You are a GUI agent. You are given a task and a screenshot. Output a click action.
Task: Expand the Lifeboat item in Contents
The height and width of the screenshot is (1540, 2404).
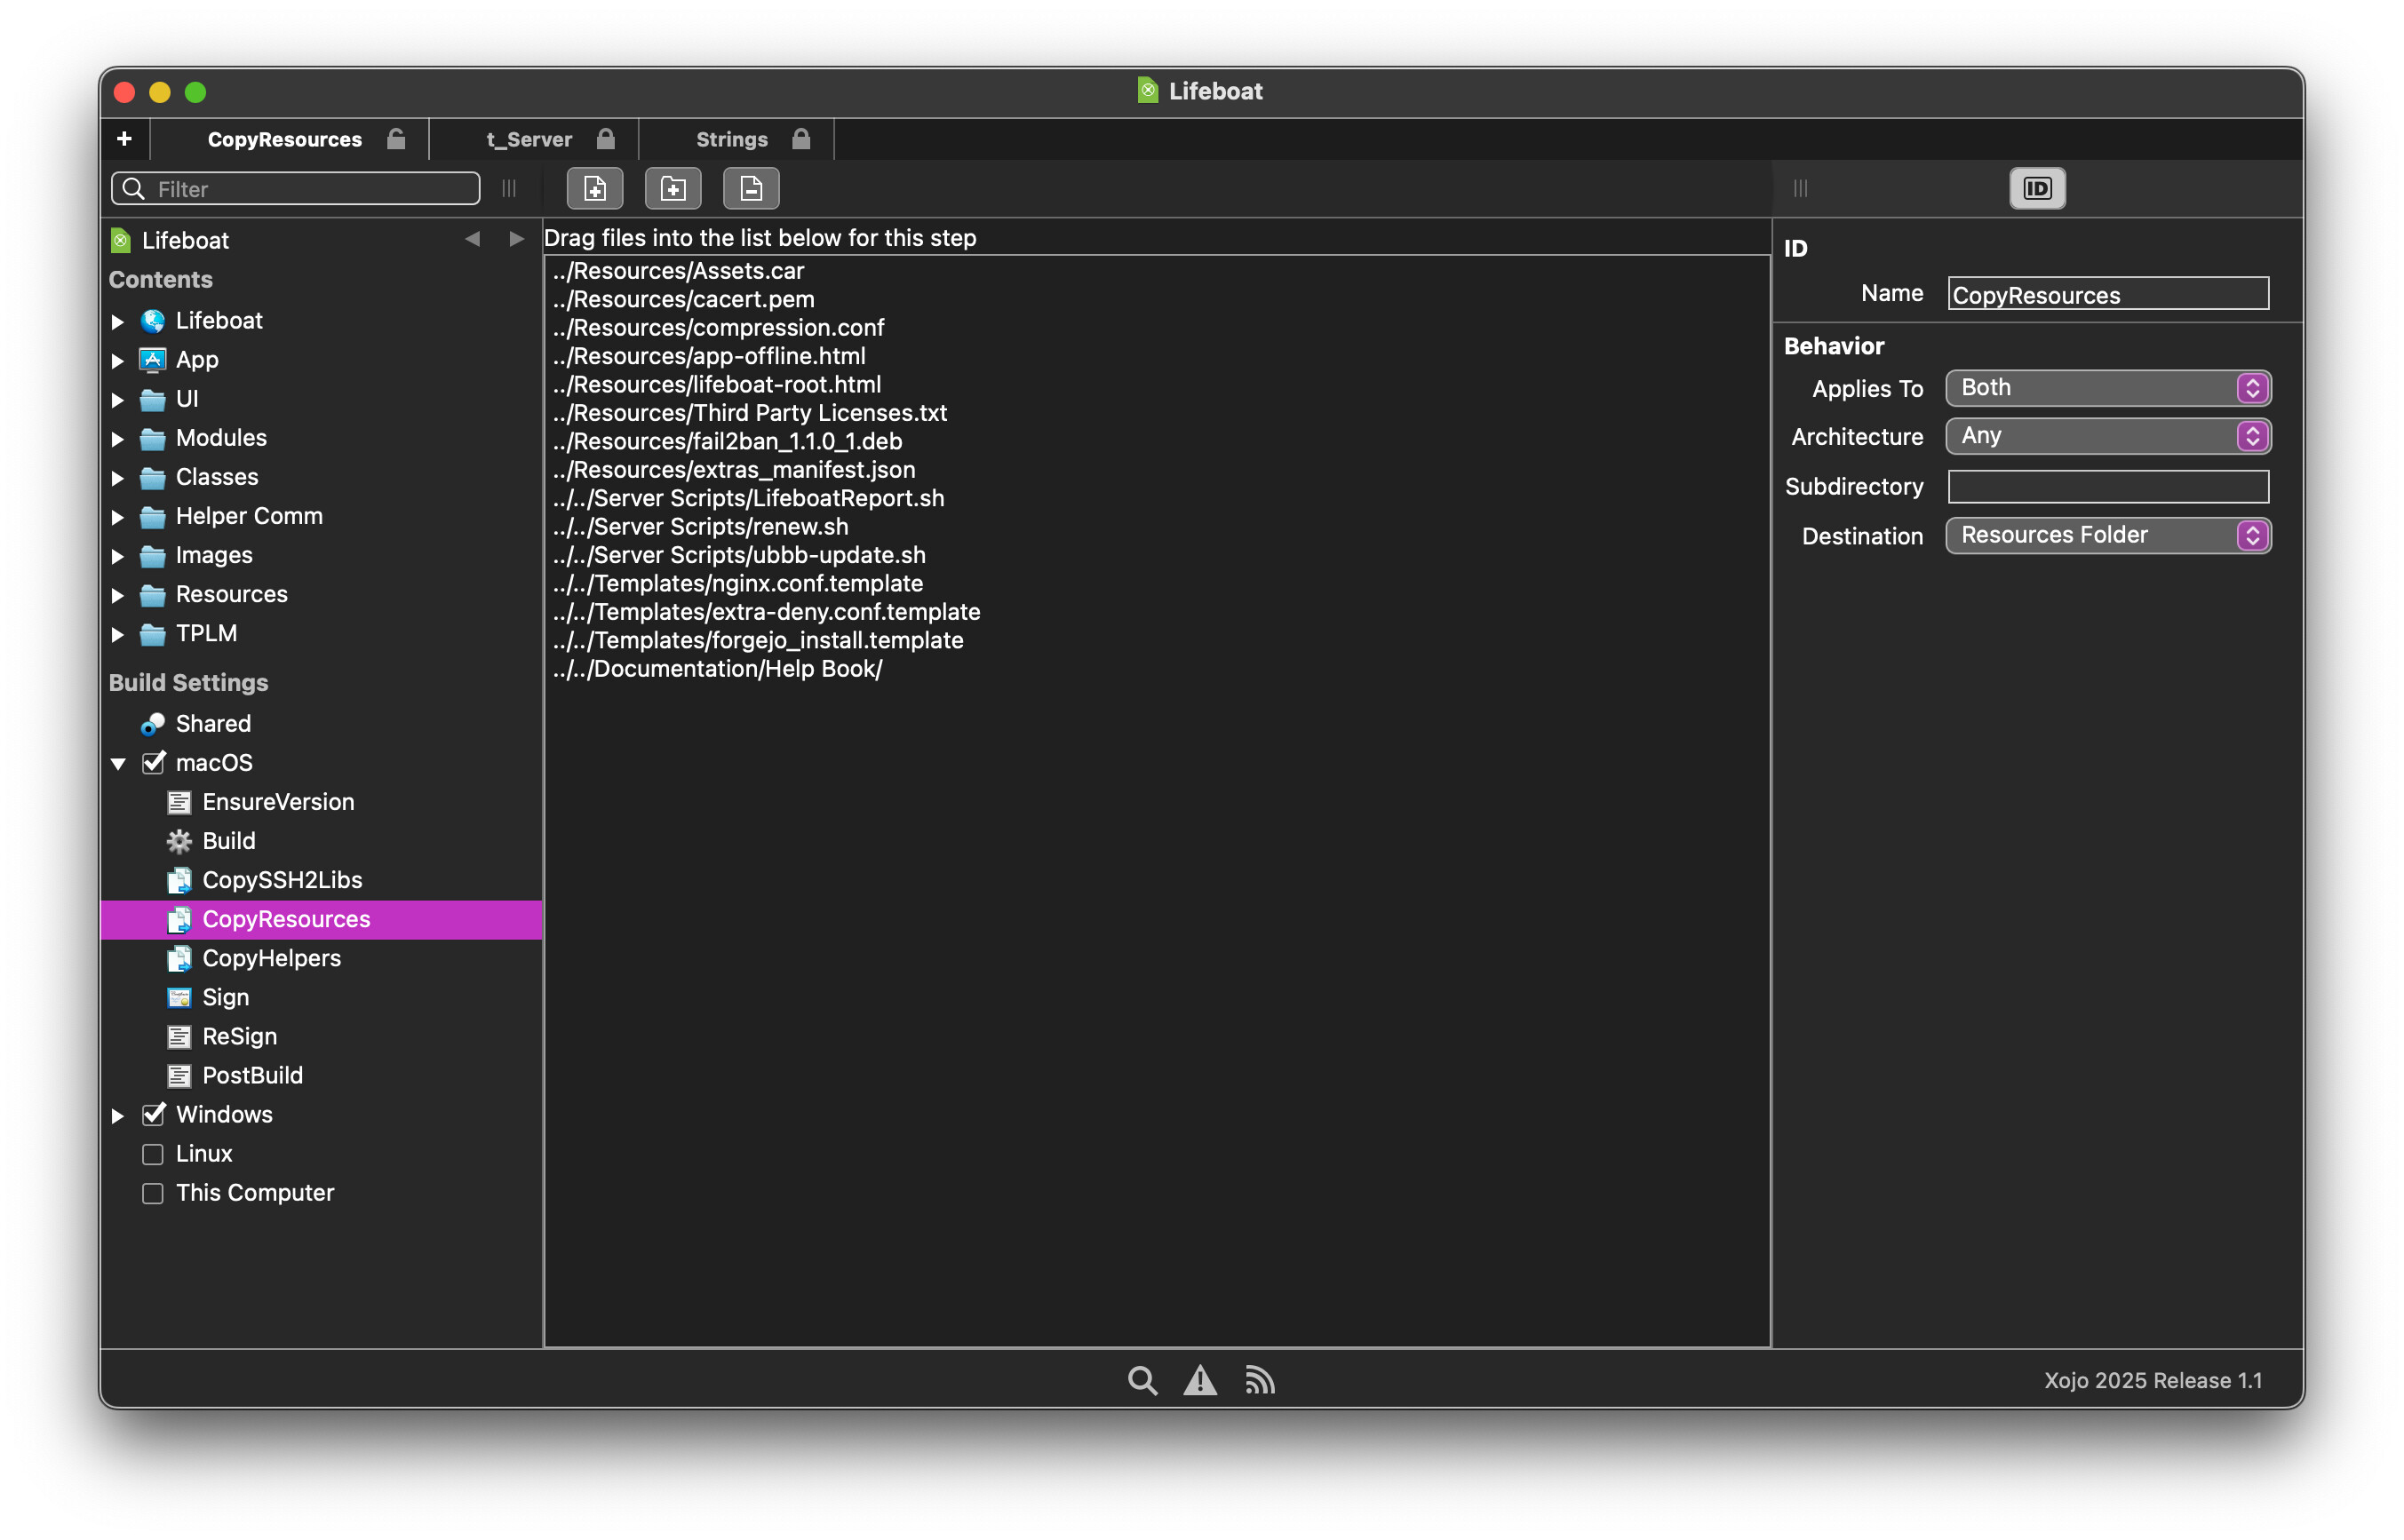coord(118,321)
